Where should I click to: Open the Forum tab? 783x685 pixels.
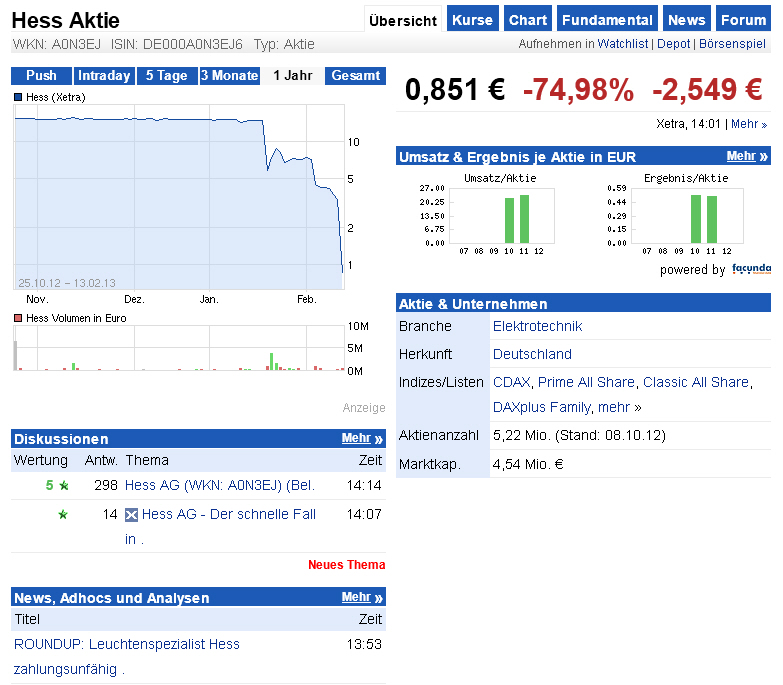[x=744, y=19]
